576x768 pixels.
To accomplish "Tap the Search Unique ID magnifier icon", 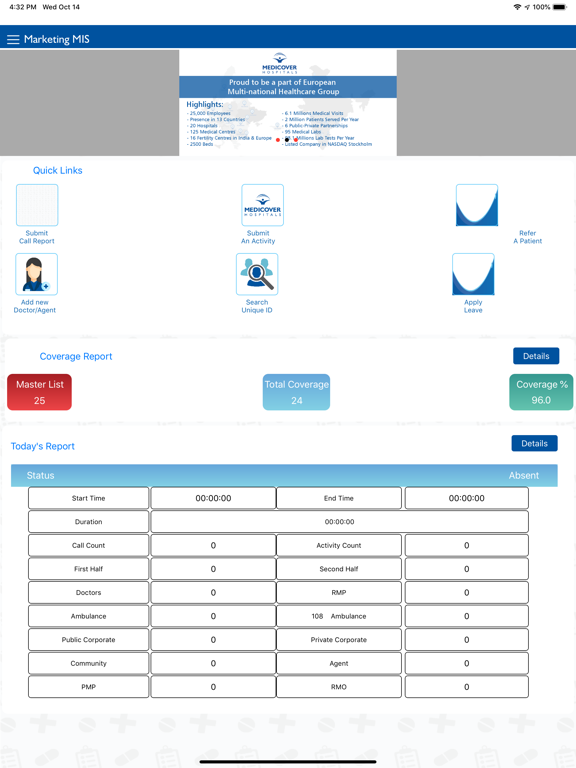I will pyautogui.click(x=257, y=274).
